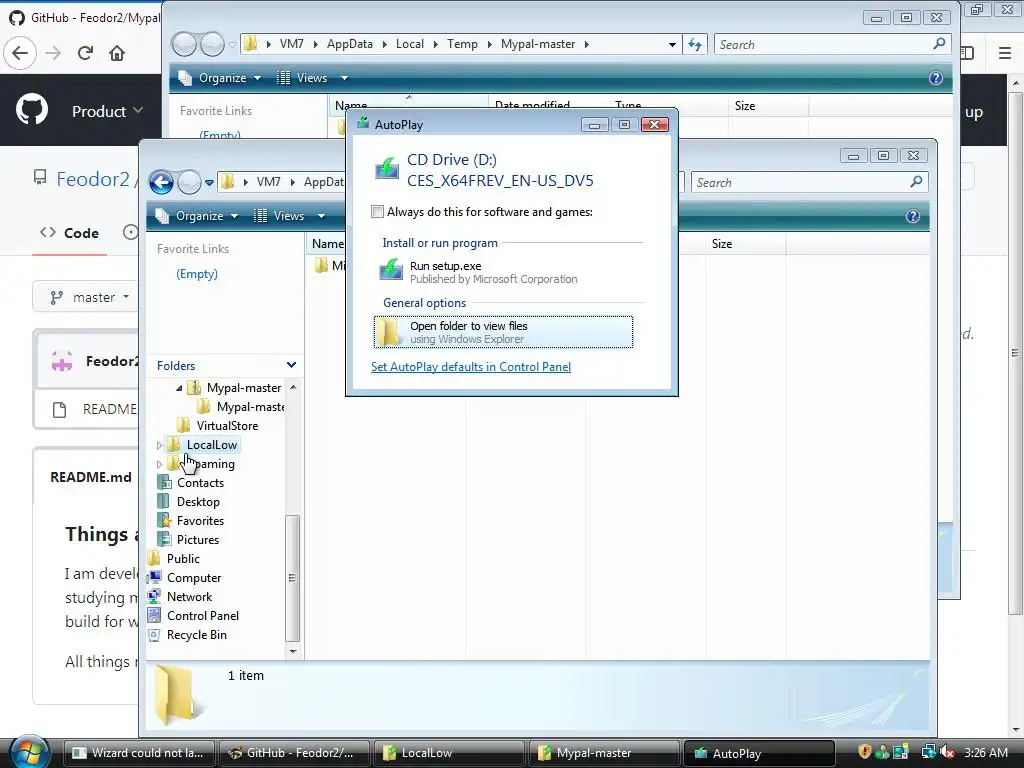Collapse Mypal-master tree node

point(179,388)
